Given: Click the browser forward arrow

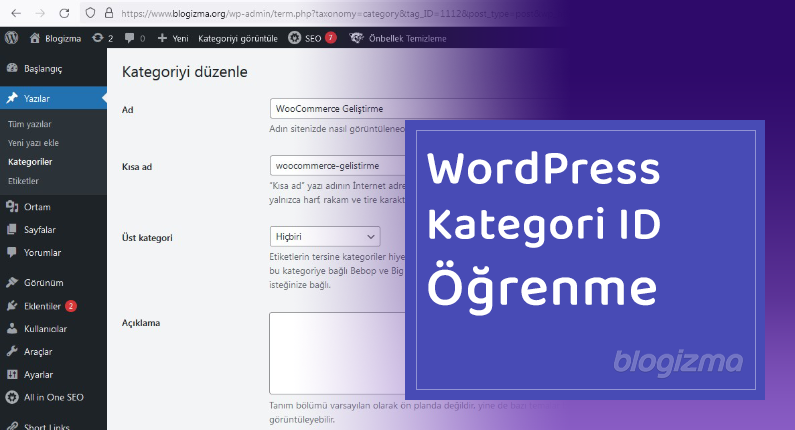Looking at the screenshot, I should pyautogui.click(x=40, y=13).
